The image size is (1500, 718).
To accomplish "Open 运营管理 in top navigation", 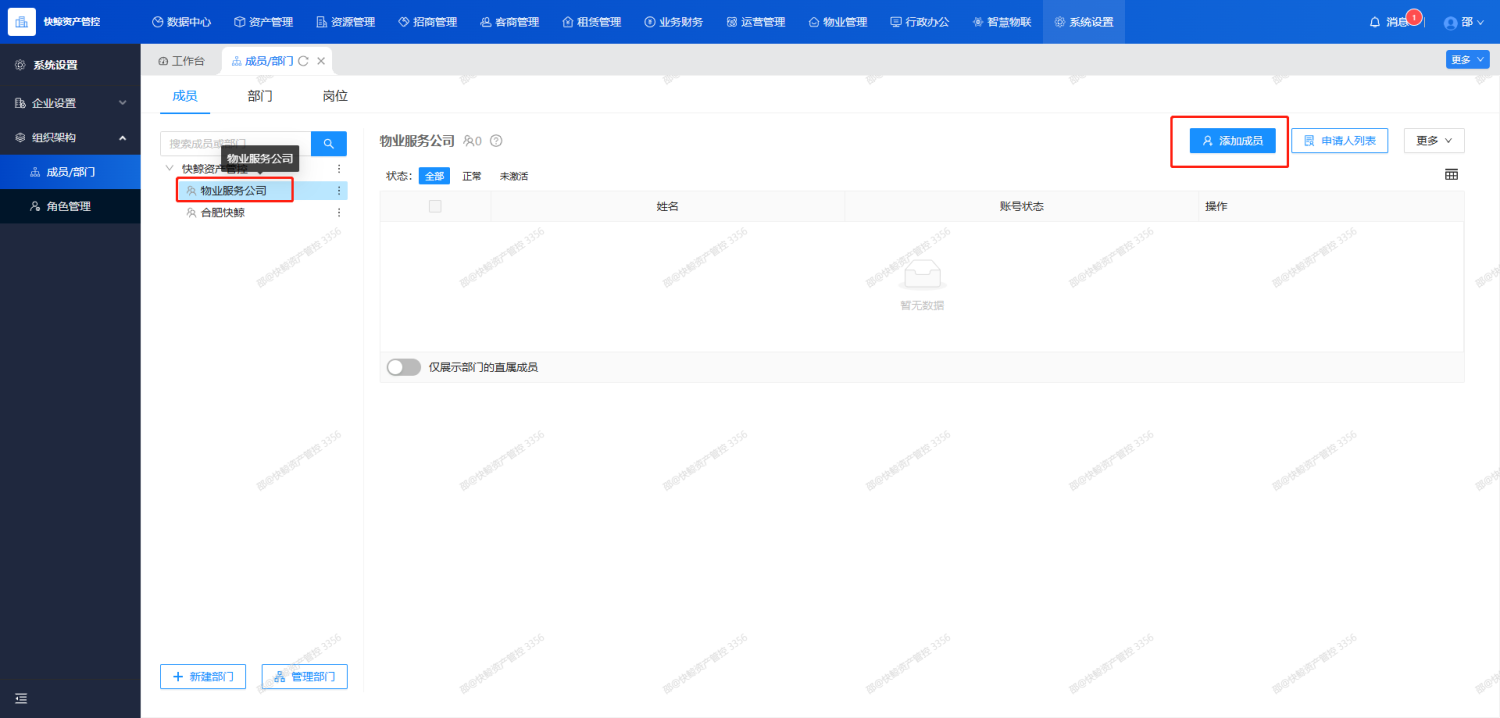I will tap(755, 22).
